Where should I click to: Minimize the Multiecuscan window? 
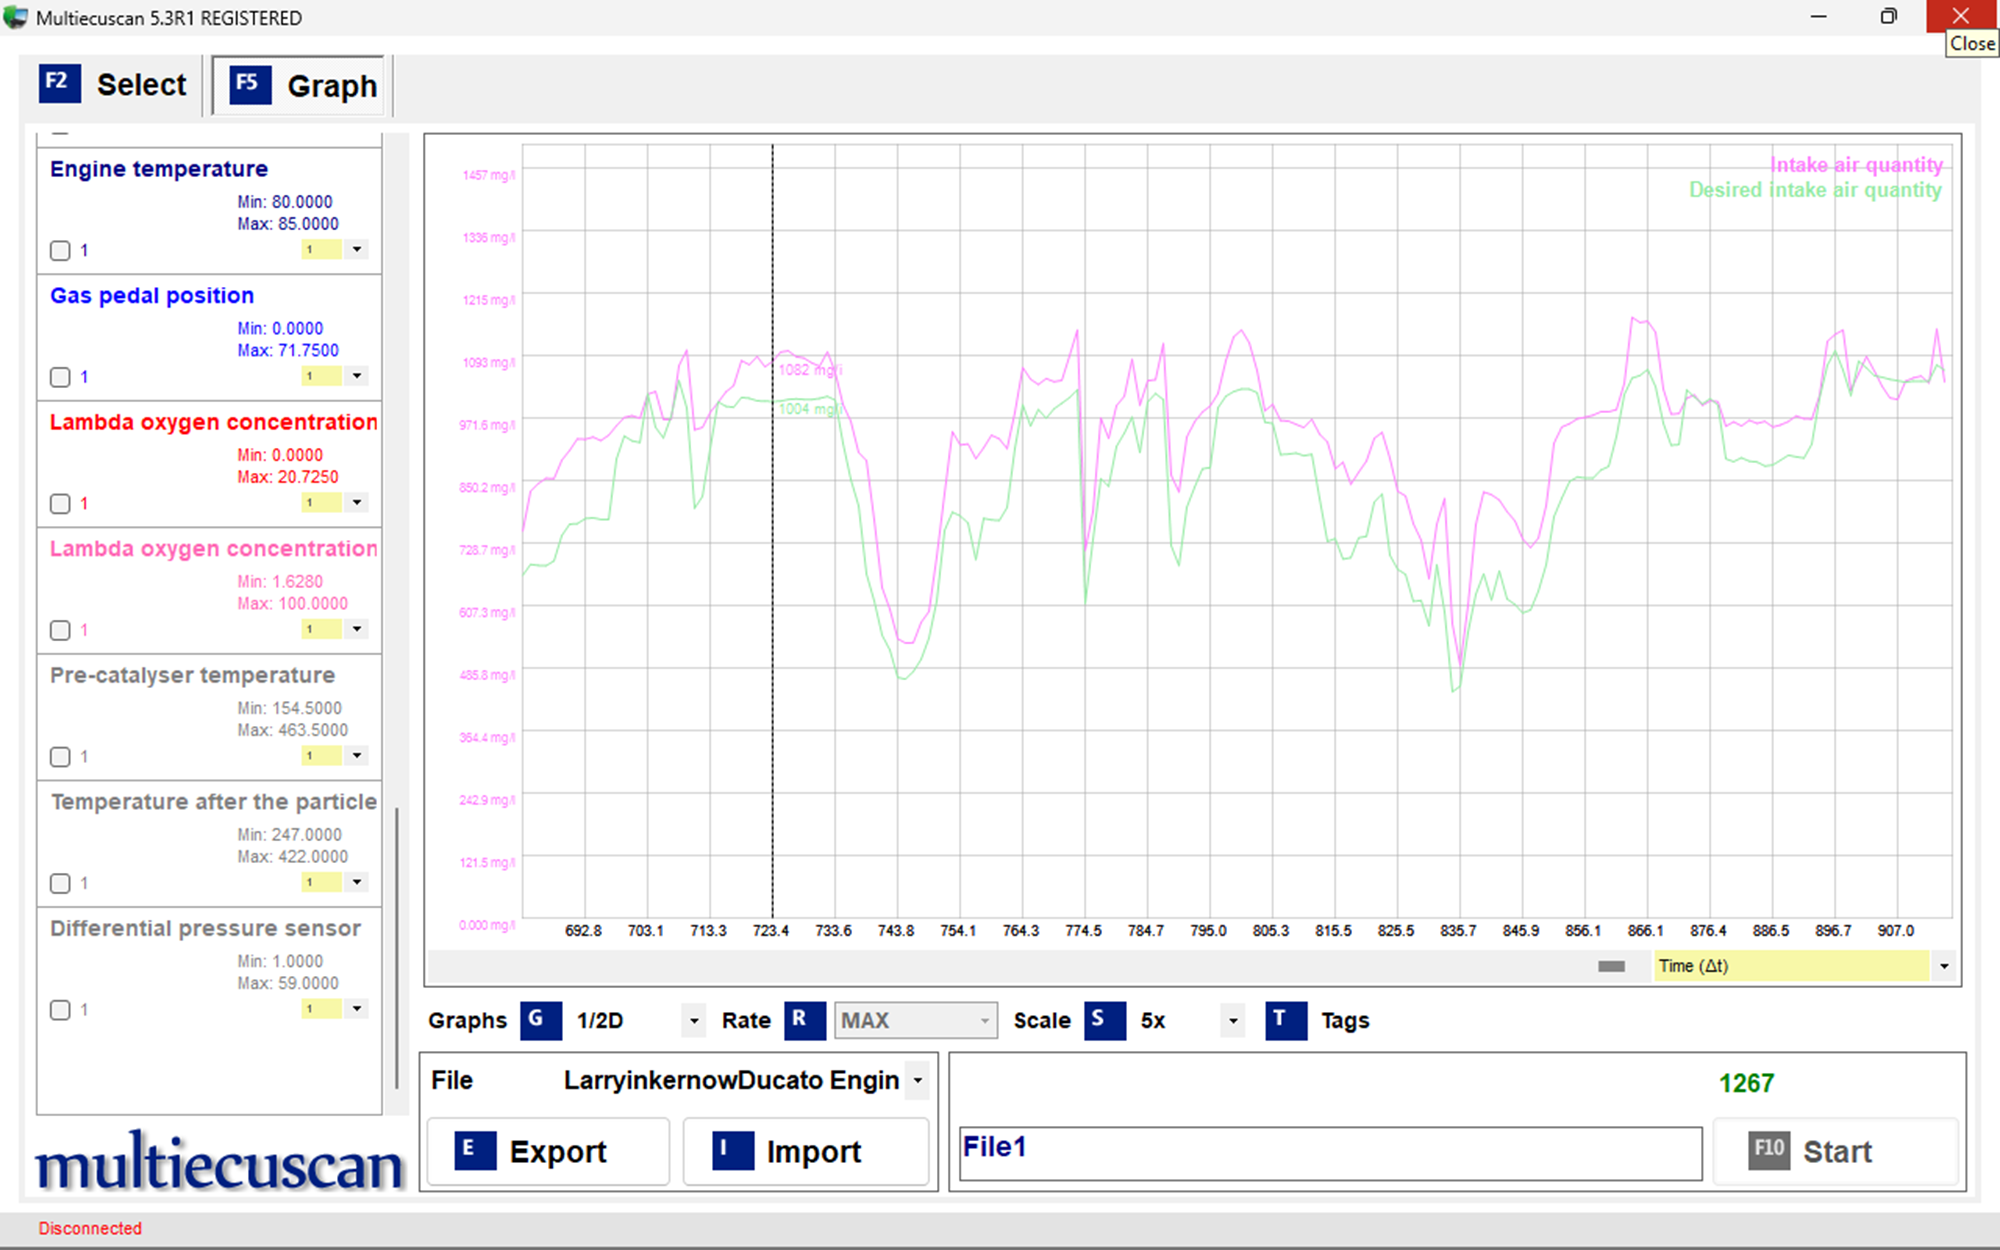tap(1818, 16)
